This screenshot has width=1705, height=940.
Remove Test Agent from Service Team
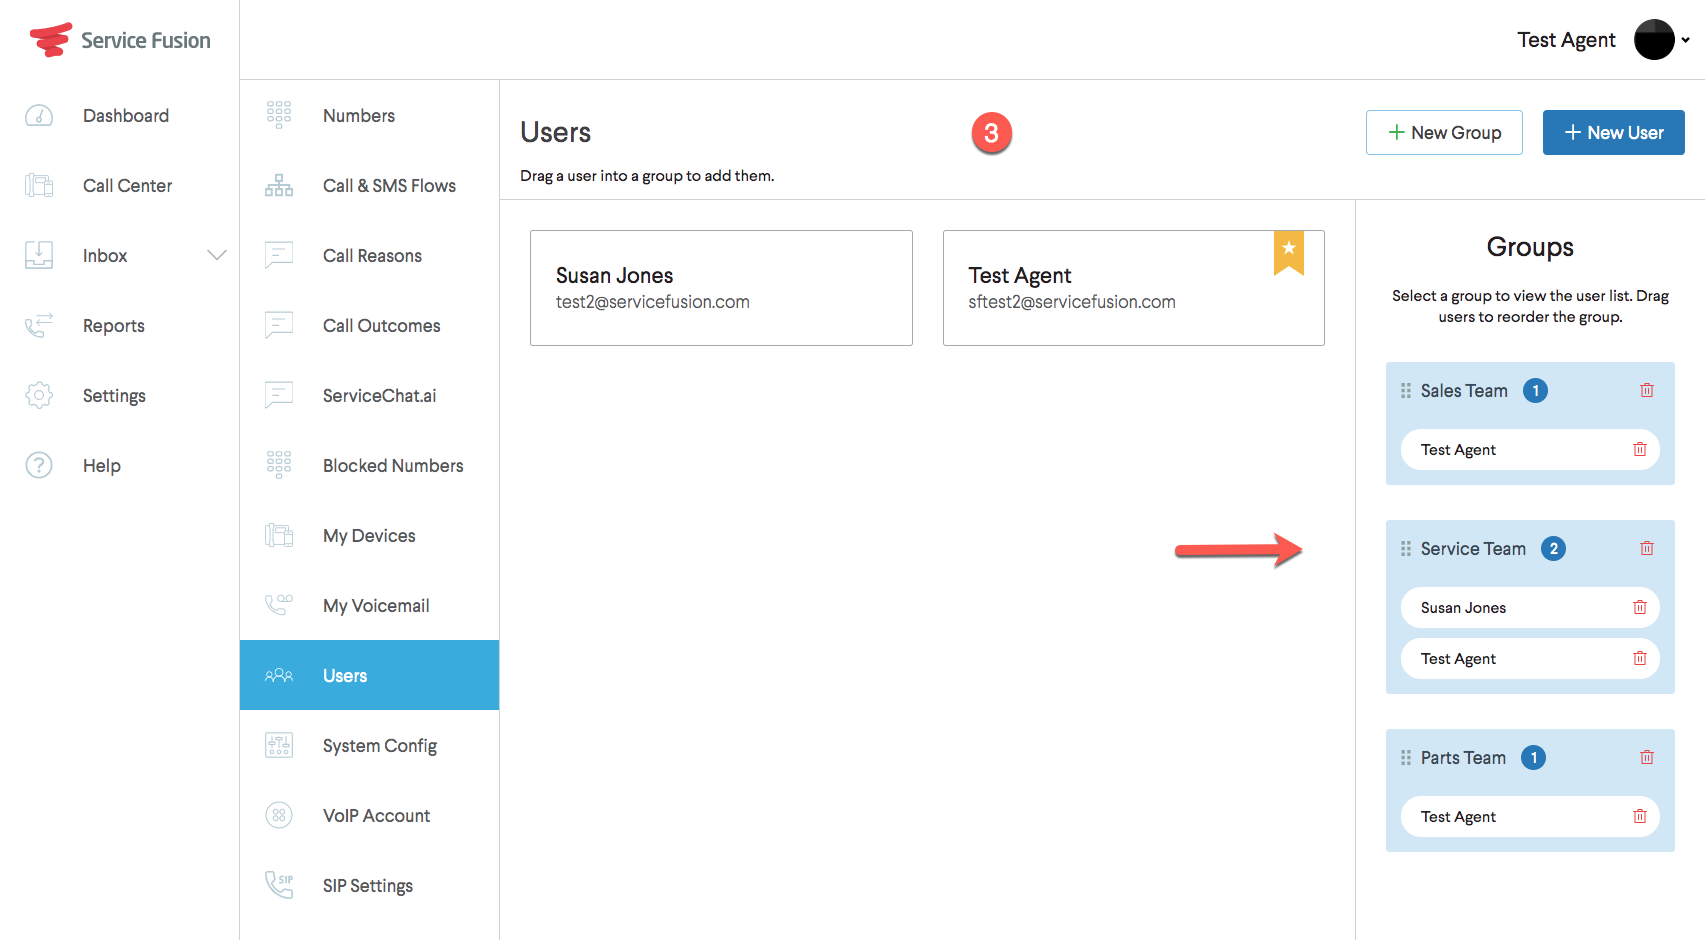tap(1640, 658)
